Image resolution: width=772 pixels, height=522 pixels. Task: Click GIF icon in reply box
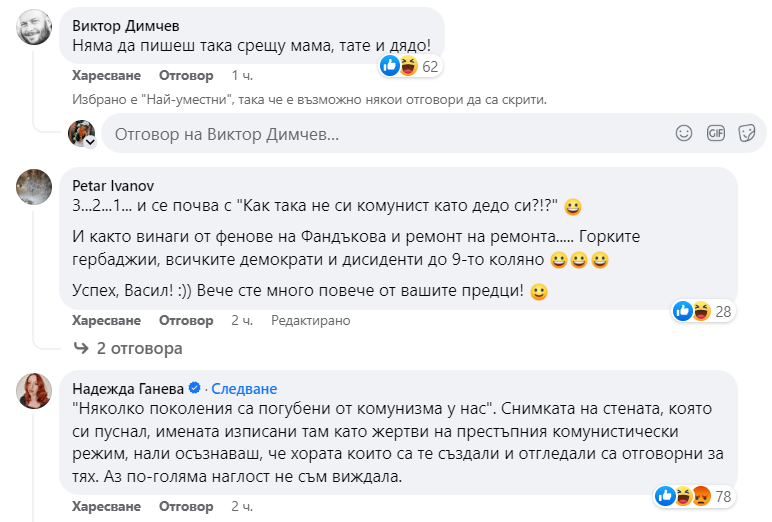point(715,133)
